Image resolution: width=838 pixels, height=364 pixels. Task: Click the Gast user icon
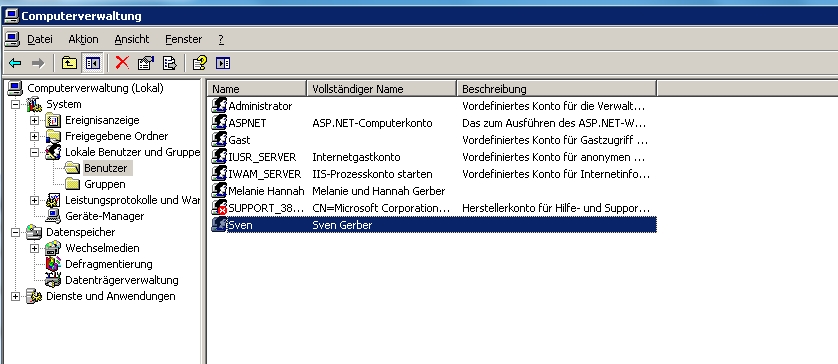[x=219, y=140]
